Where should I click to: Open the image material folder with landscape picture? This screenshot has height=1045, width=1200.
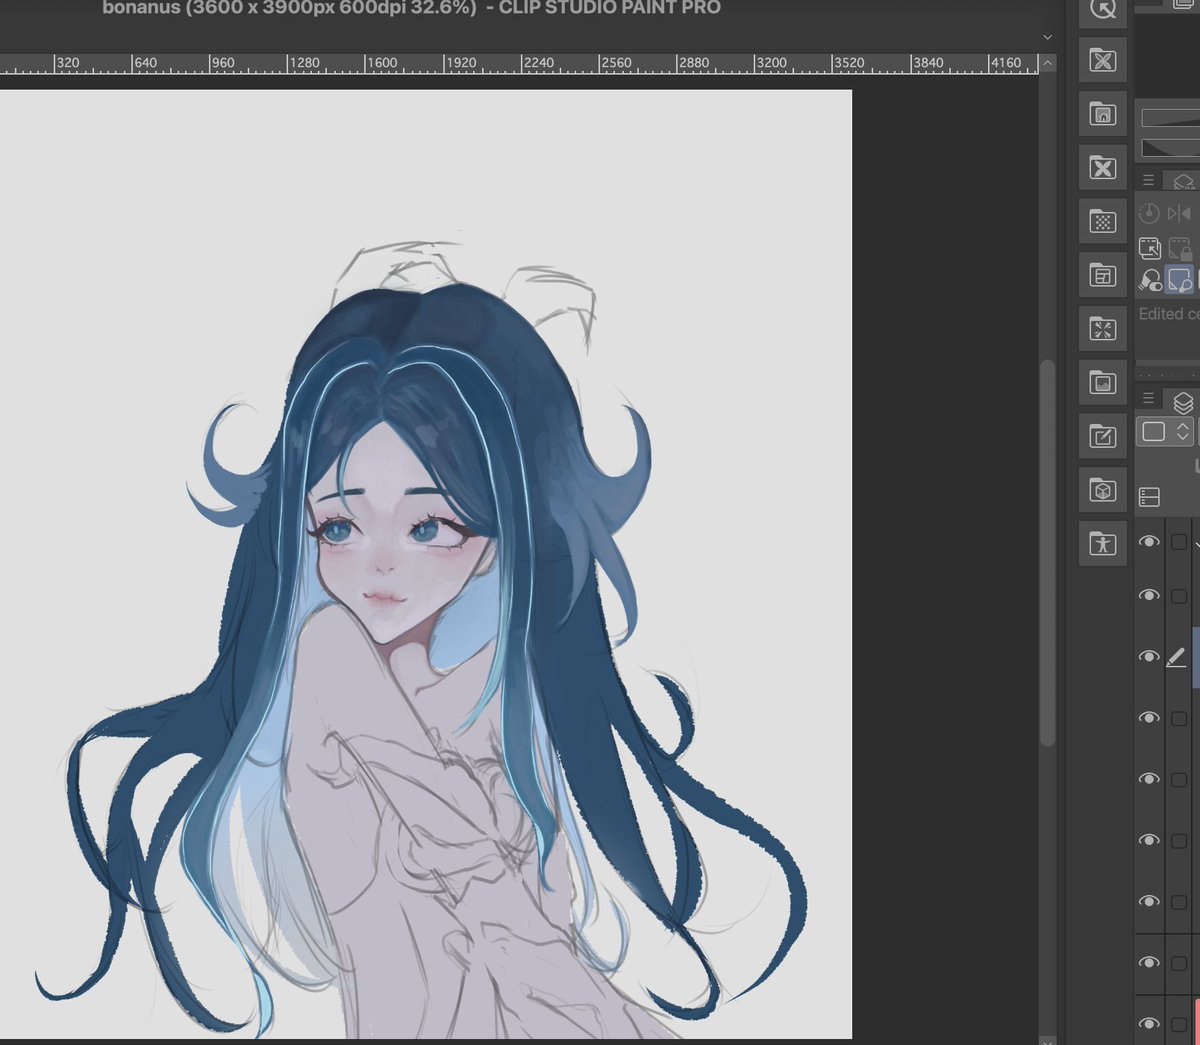[x=1103, y=383]
